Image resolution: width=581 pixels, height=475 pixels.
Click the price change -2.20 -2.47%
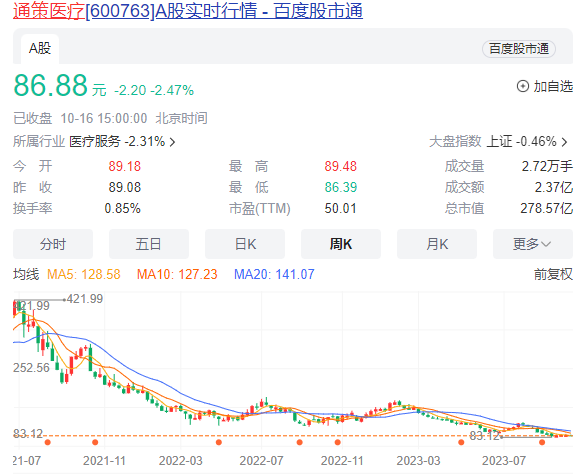click(x=154, y=90)
